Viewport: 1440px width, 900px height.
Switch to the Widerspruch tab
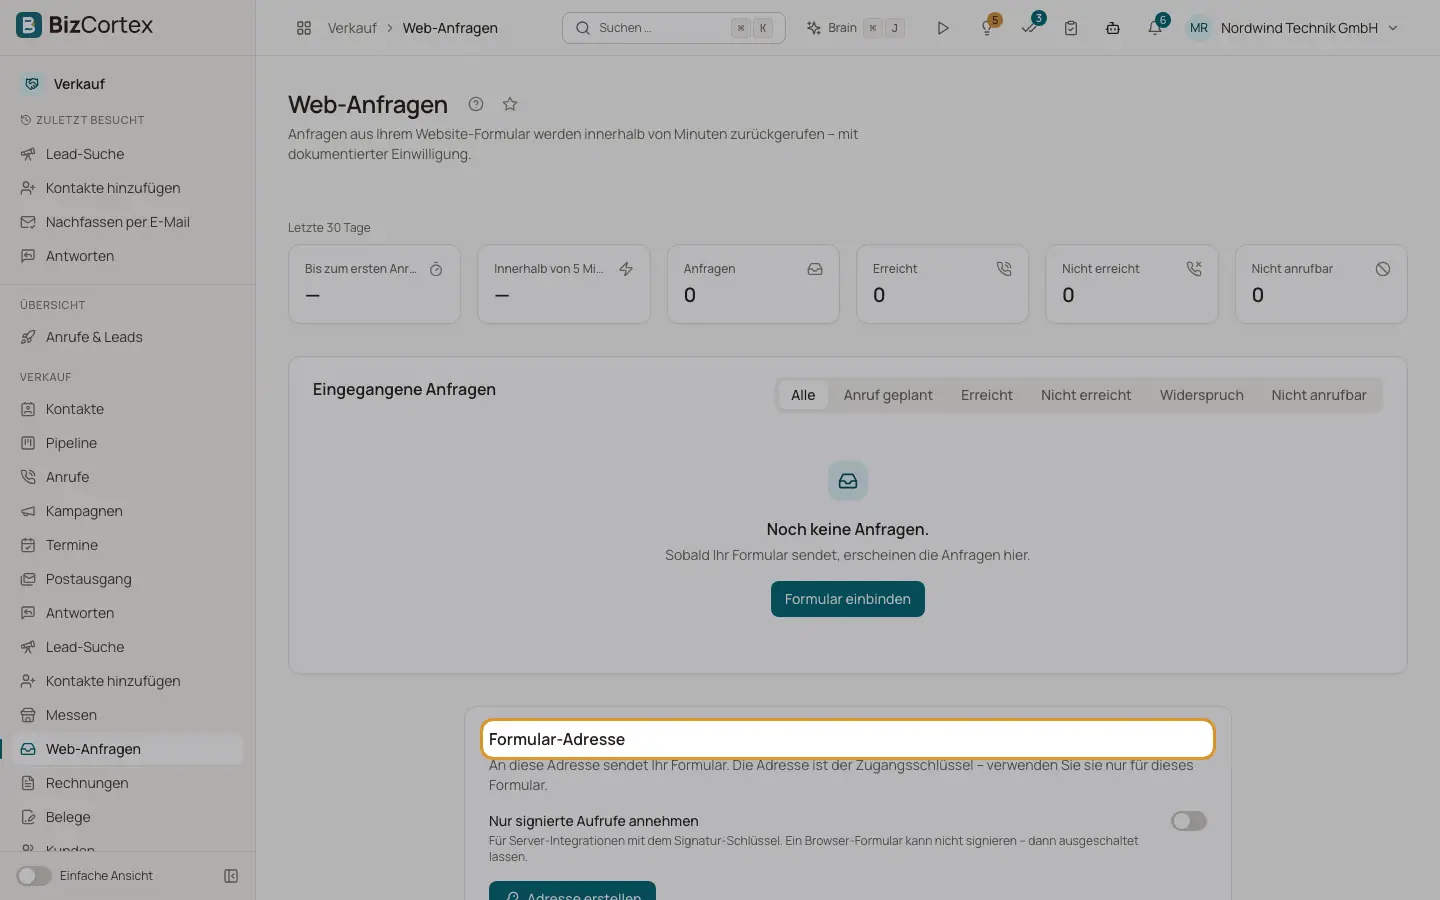[x=1201, y=395]
